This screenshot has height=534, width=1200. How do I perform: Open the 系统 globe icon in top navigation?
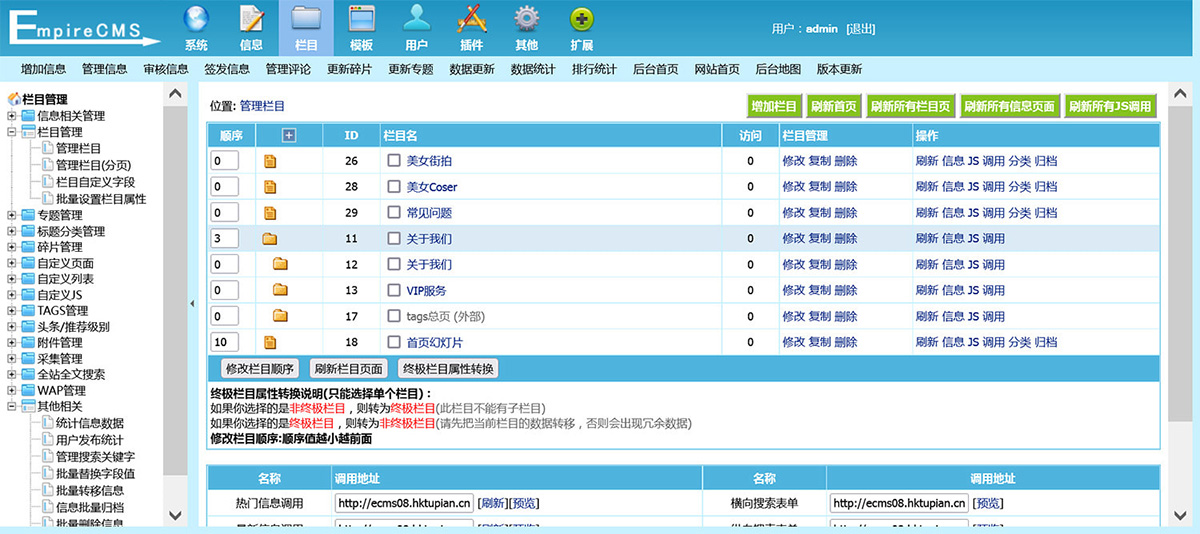point(197,19)
